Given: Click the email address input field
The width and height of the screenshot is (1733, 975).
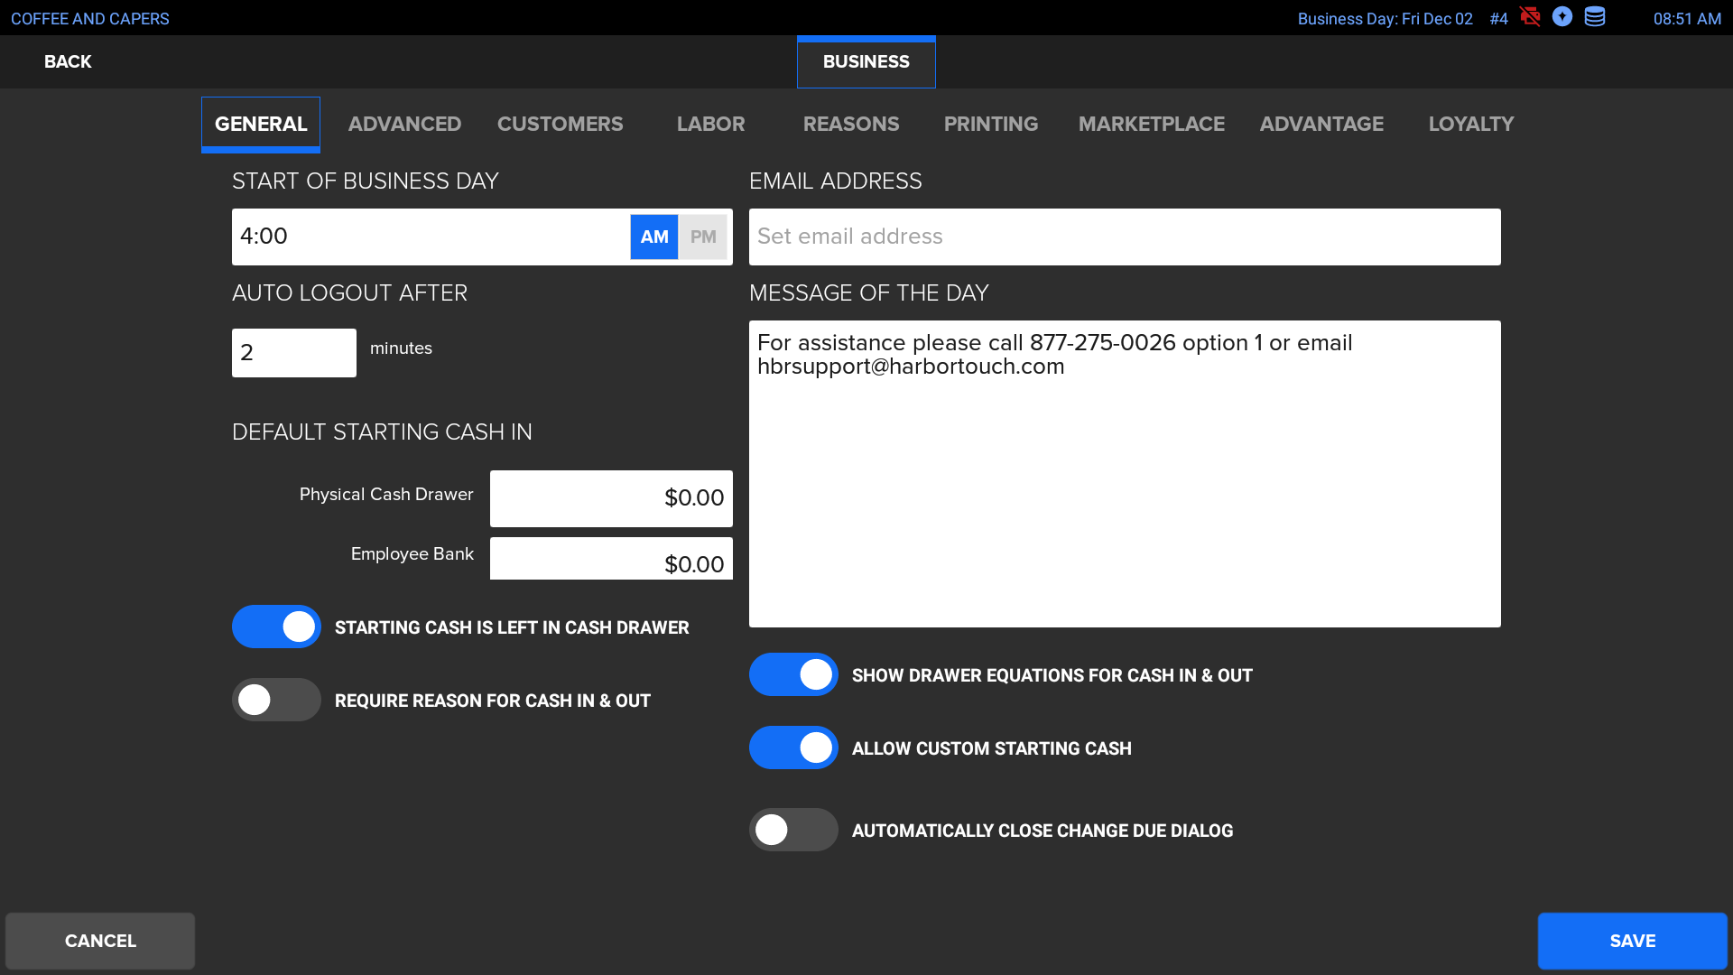Looking at the screenshot, I should 1124,237.
